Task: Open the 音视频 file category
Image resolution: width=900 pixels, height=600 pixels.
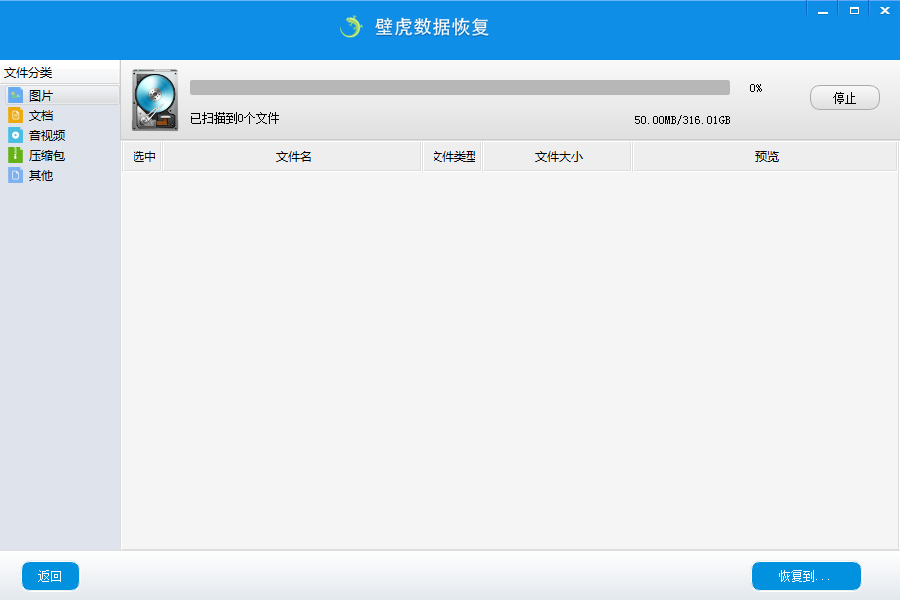Action: tap(62, 136)
